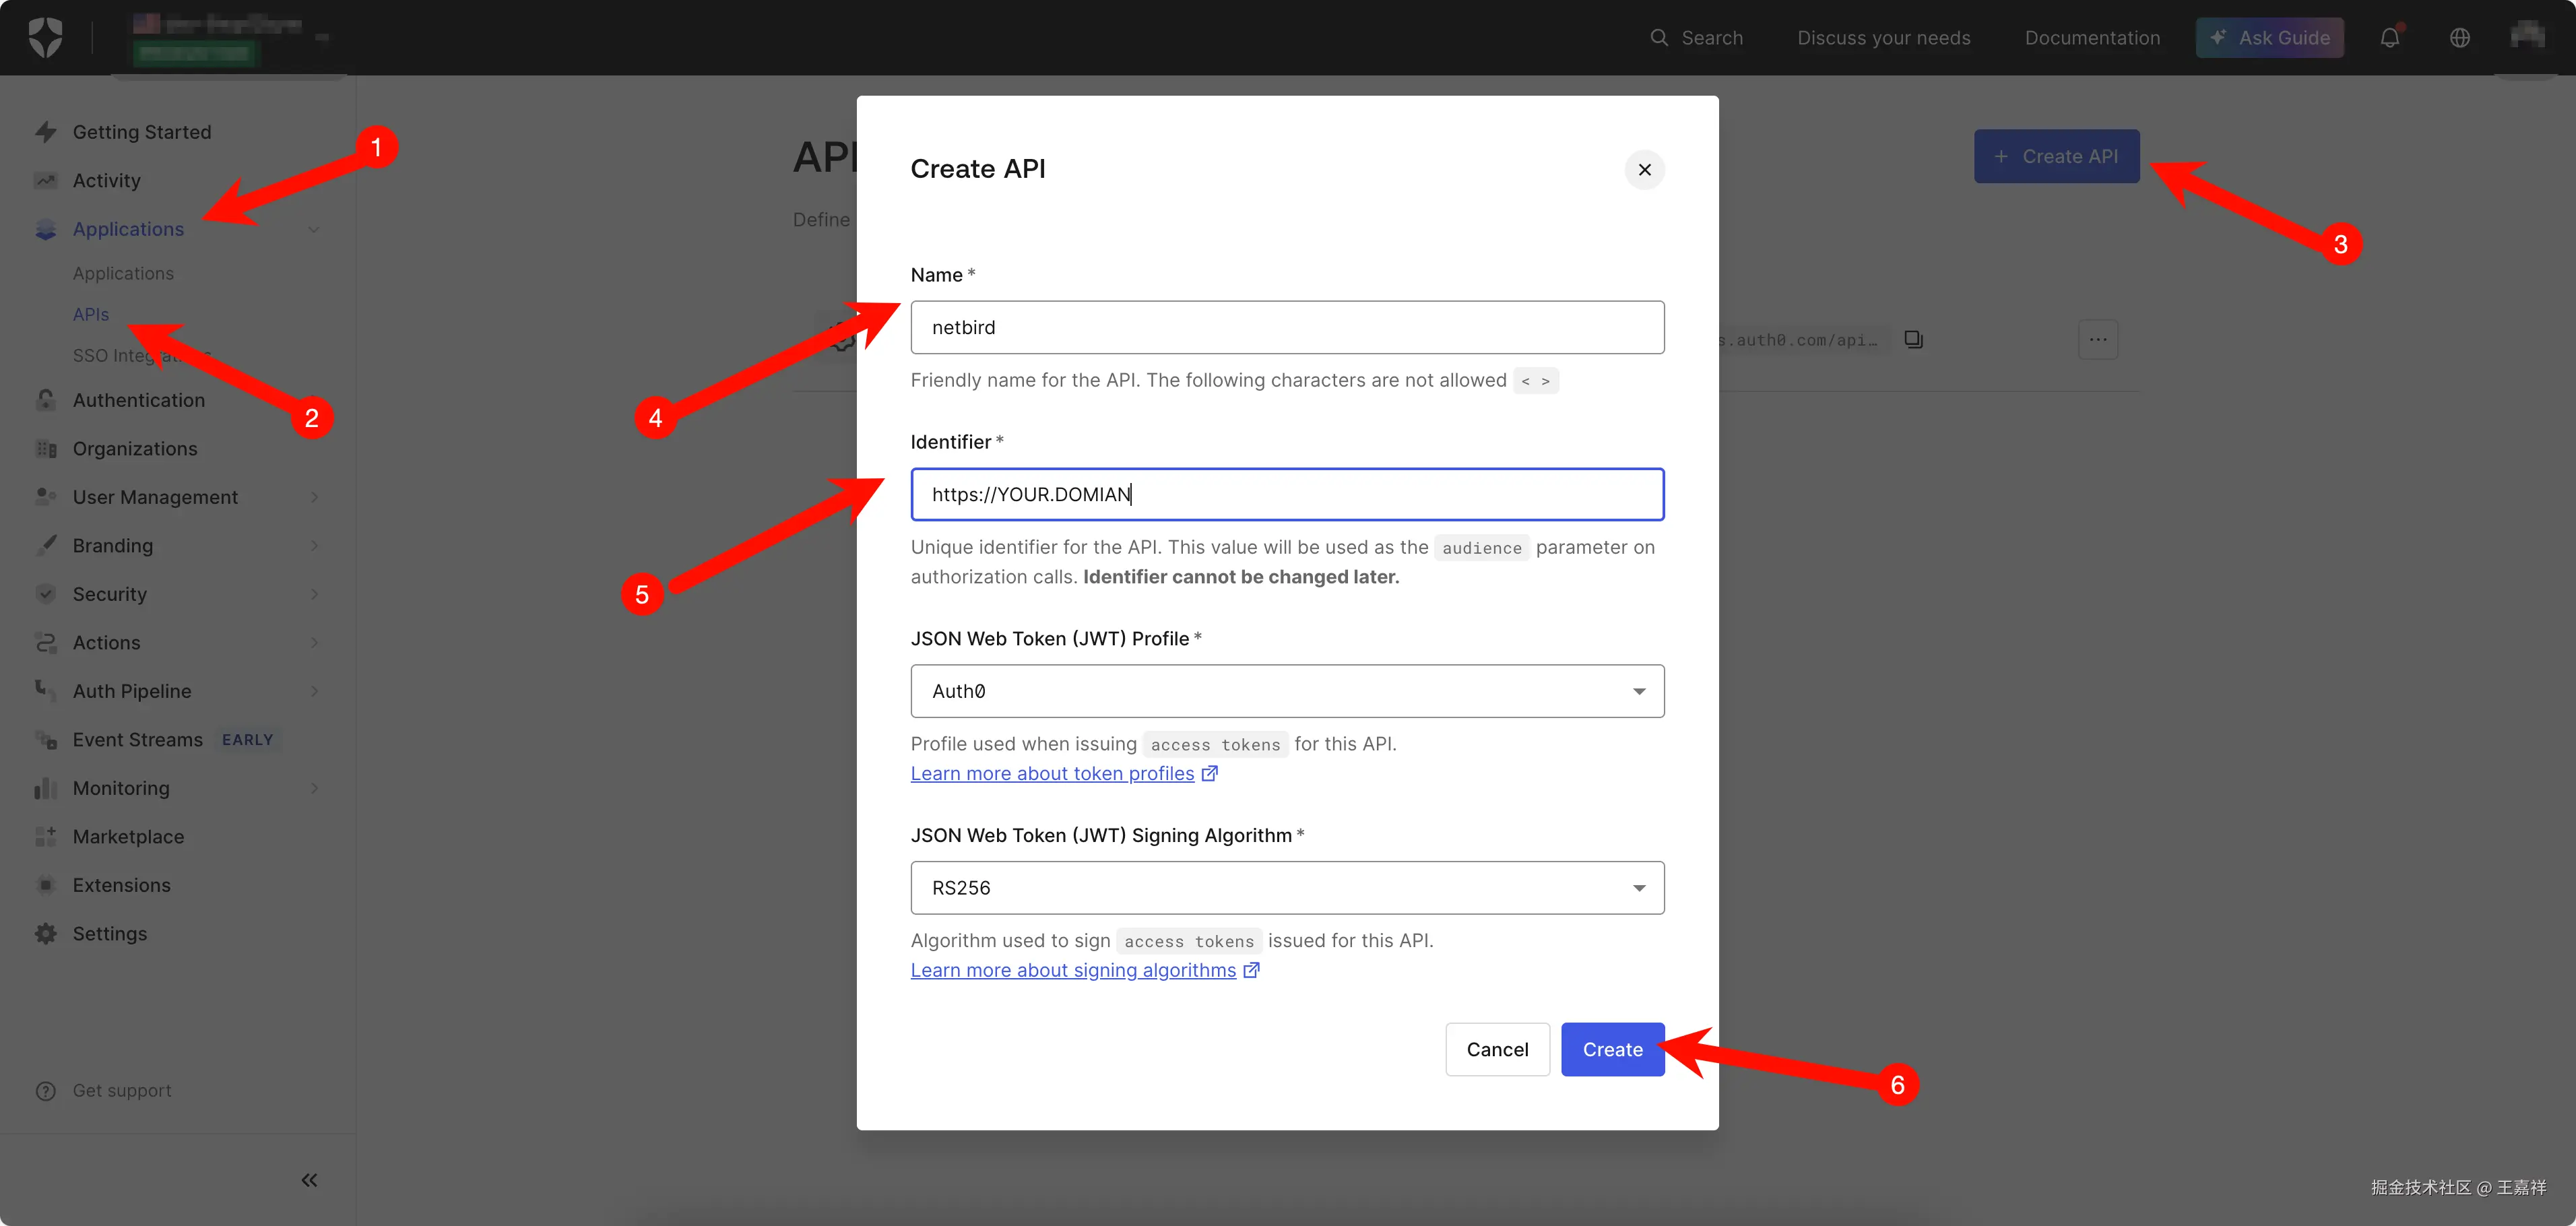2576x1226 pixels.
Task: Click the blue Create button
Action: 1611,1049
